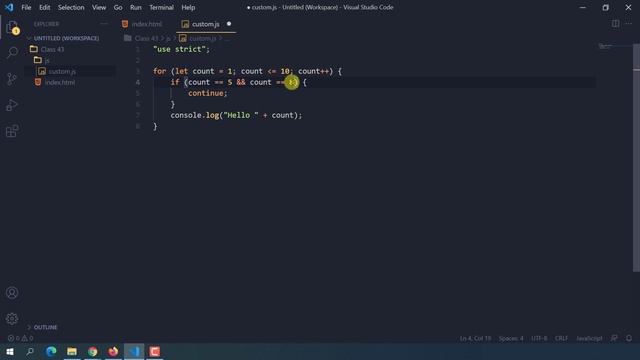
Task: Click the VS Code logo icon
Action: (x=9, y=7)
